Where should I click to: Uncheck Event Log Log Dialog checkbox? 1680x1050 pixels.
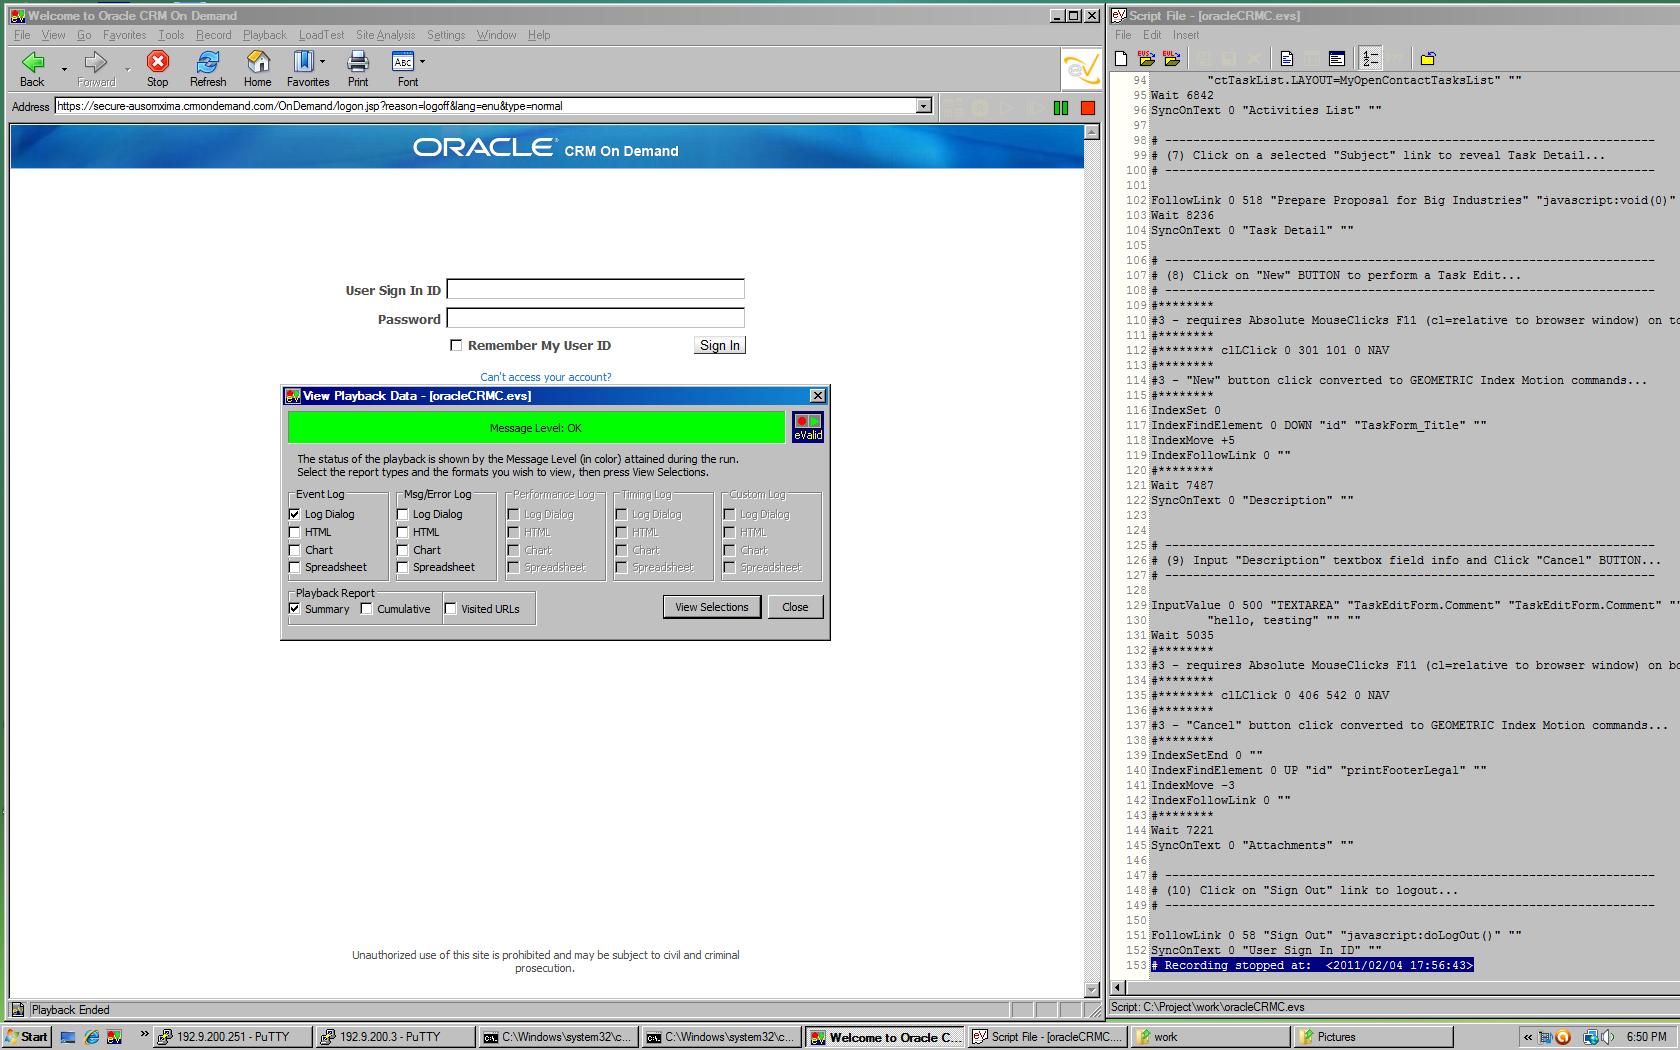click(x=294, y=514)
